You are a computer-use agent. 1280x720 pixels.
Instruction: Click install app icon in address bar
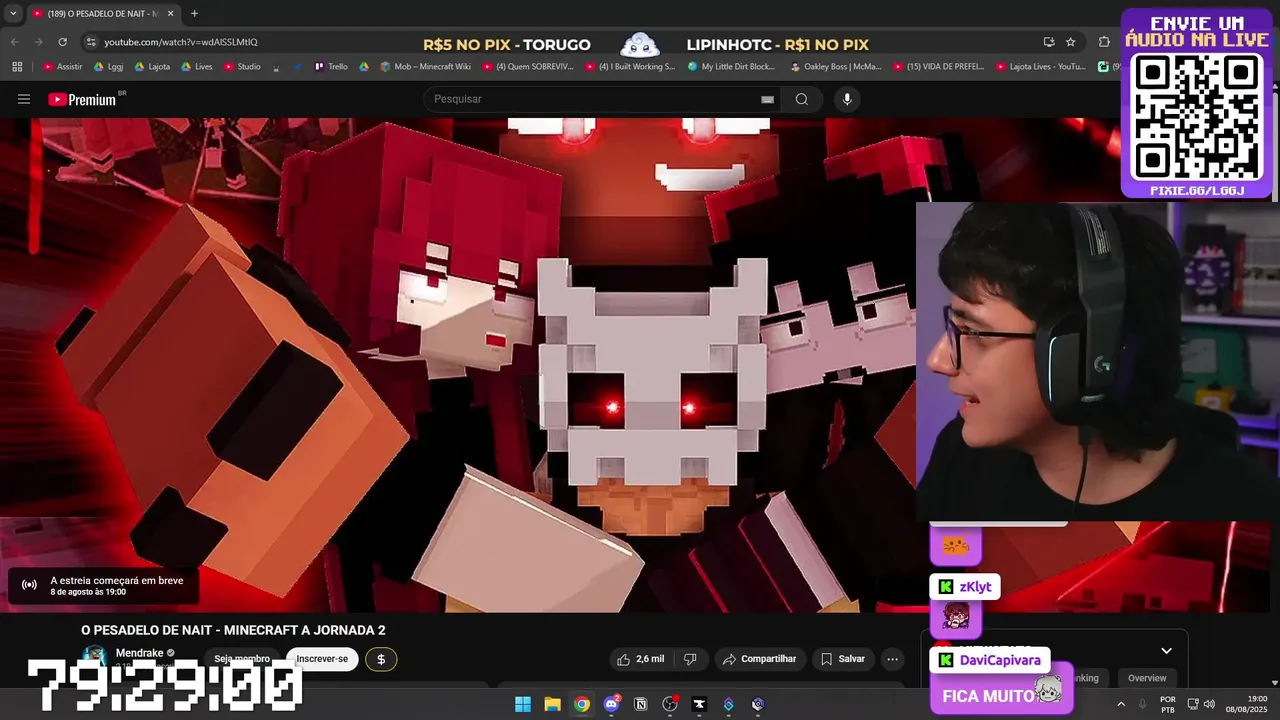[x=1048, y=42]
